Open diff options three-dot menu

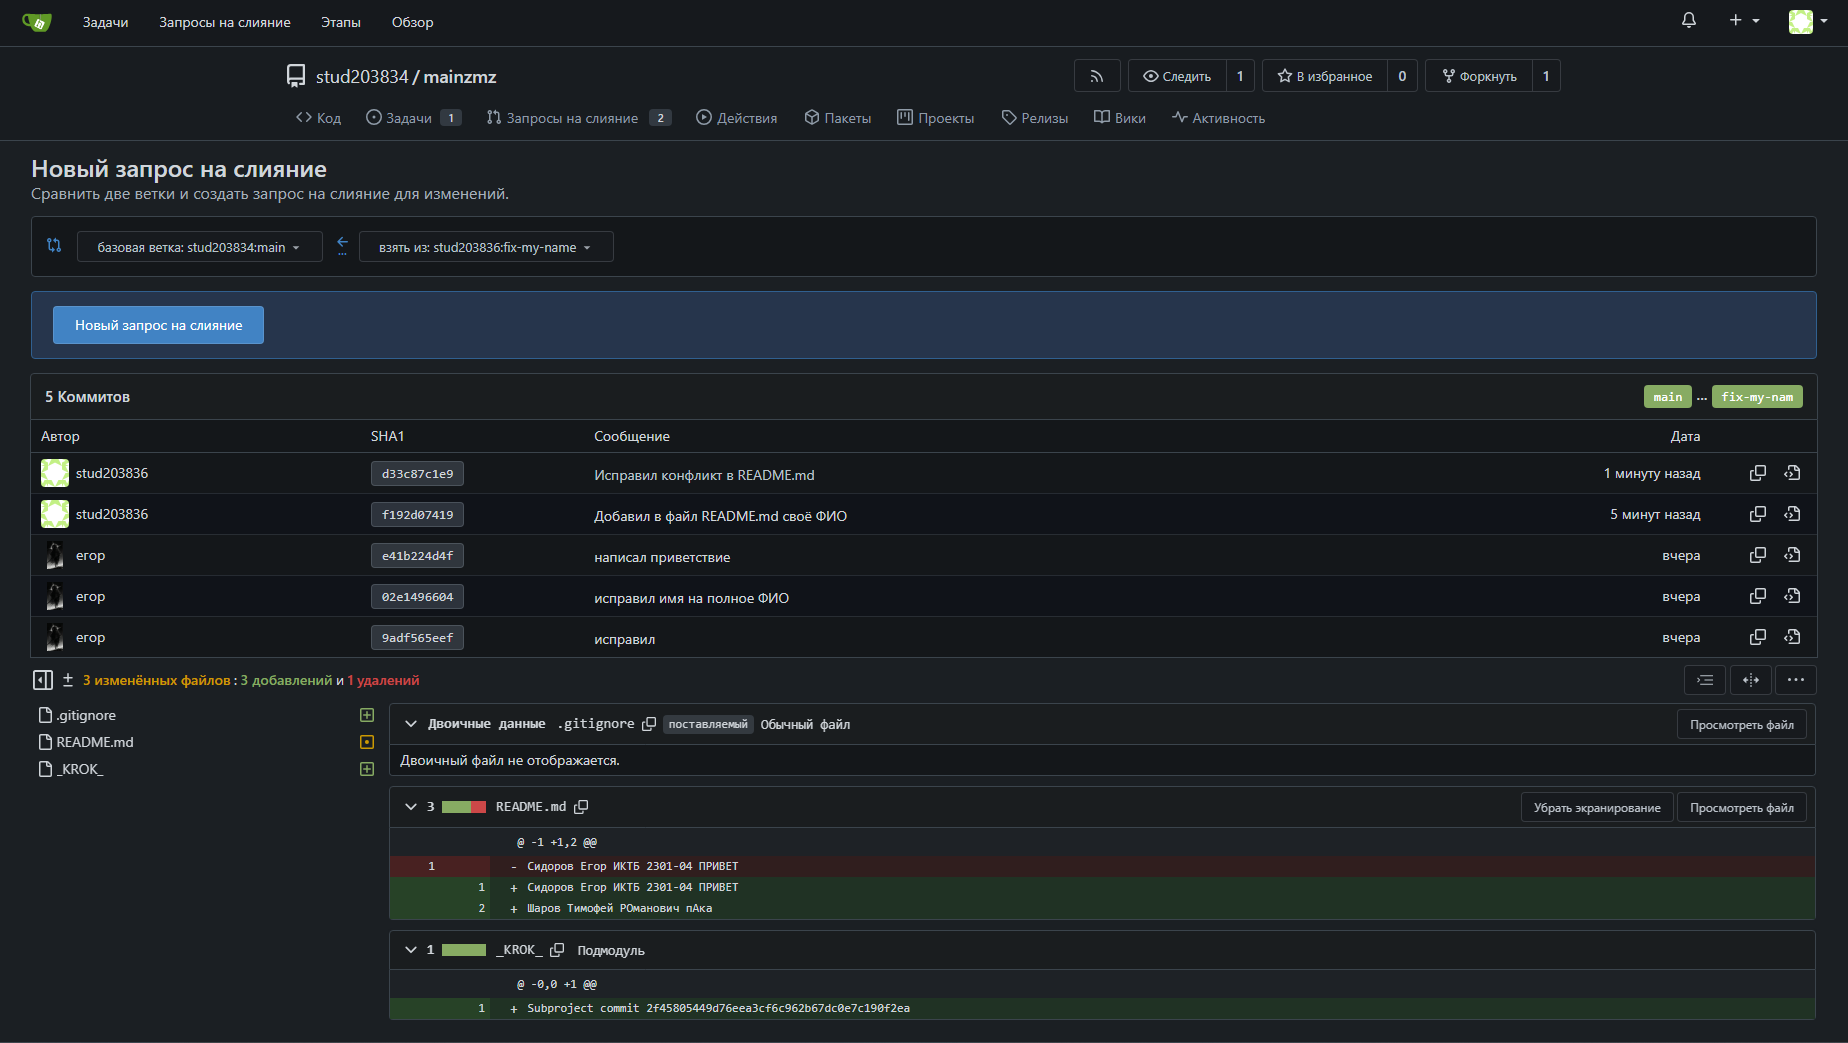tap(1796, 680)
